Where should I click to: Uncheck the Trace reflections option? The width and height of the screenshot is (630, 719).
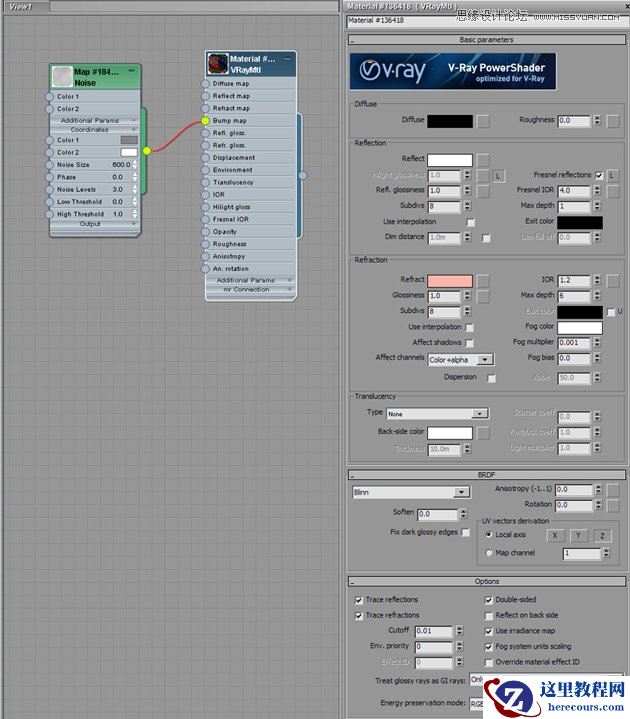359,600
